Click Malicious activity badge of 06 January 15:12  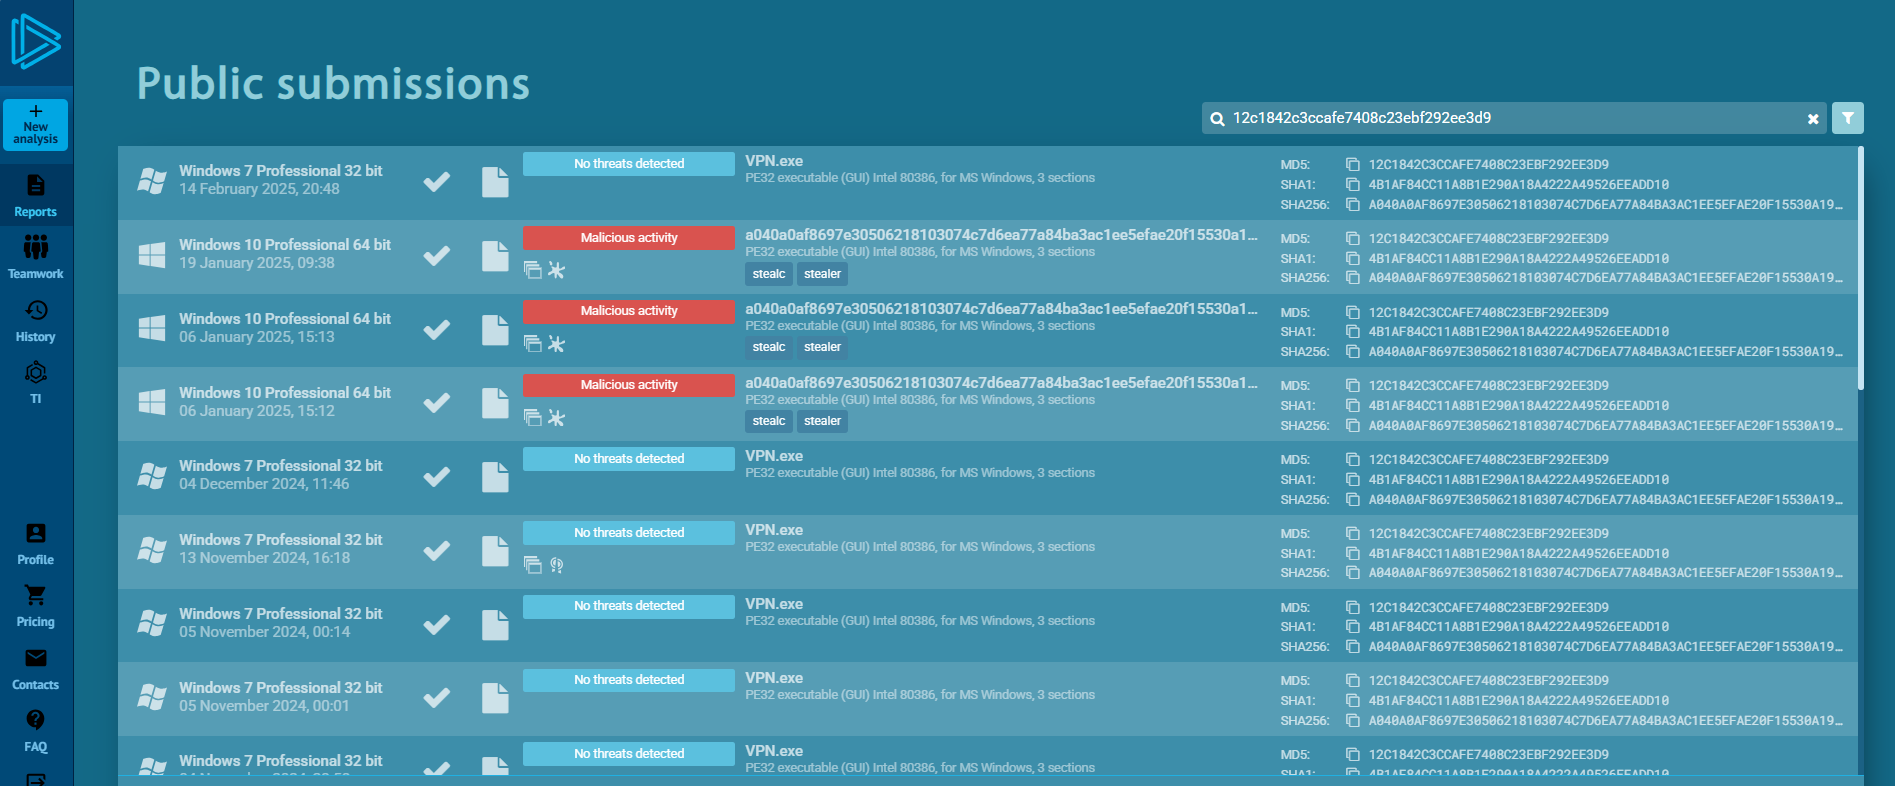tap(629, 385)
